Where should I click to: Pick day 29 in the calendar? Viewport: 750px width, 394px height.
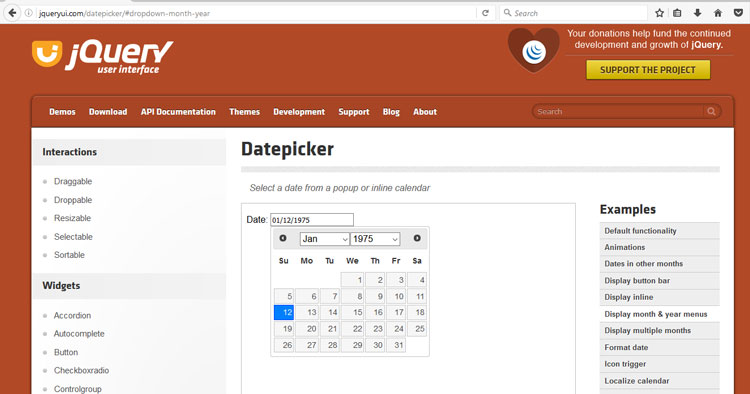(353, 345)
